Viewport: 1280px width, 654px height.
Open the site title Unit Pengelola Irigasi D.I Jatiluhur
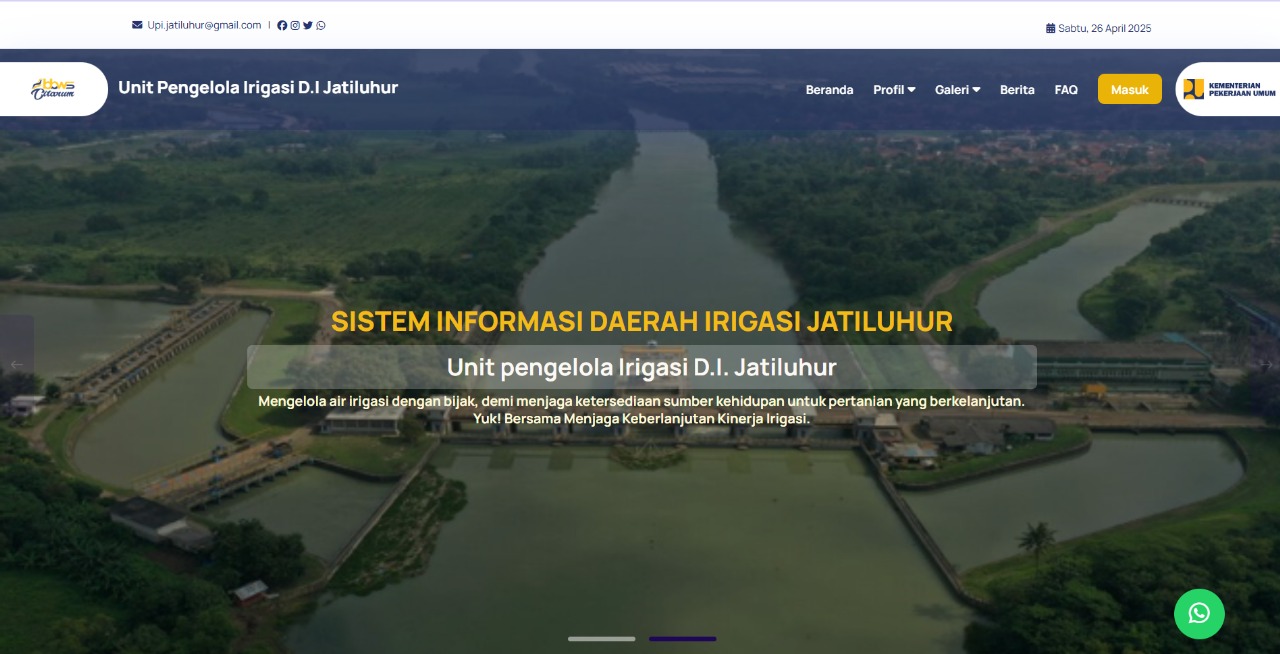[x=258, y=87]
